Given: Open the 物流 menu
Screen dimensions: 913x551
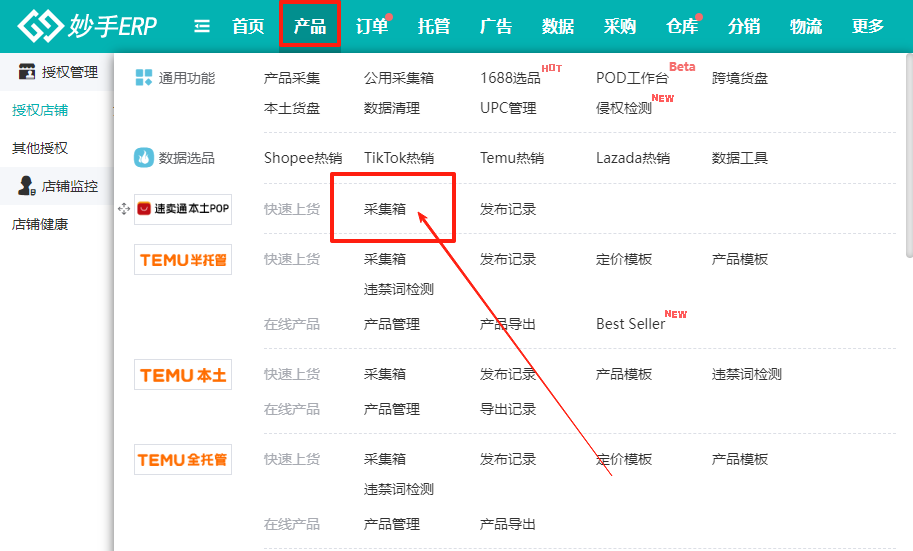Looking at the screenshot, I should (806, 26).
